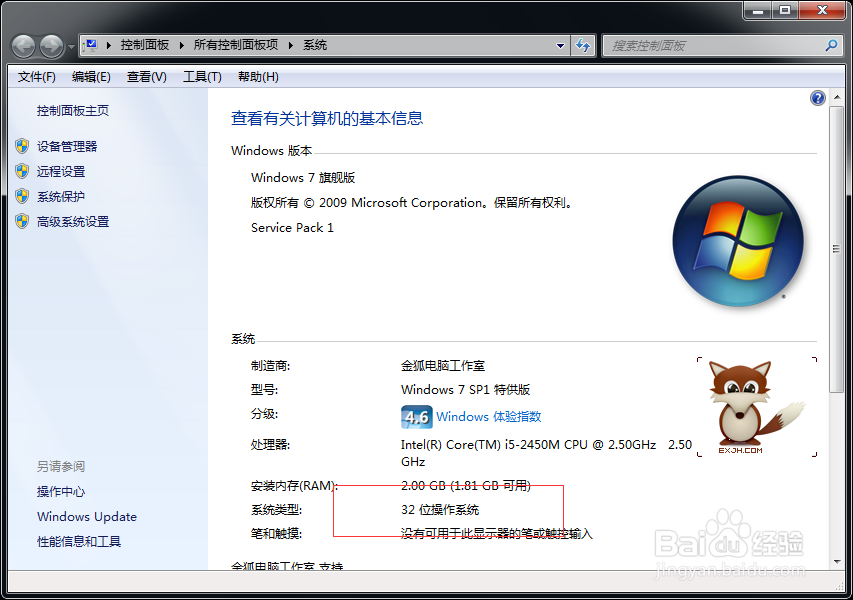The height and width of the screenshot is (600, 853).
Task: Click the text Windows 7 SP1 特供版
Action: click(x=466, y=389)
